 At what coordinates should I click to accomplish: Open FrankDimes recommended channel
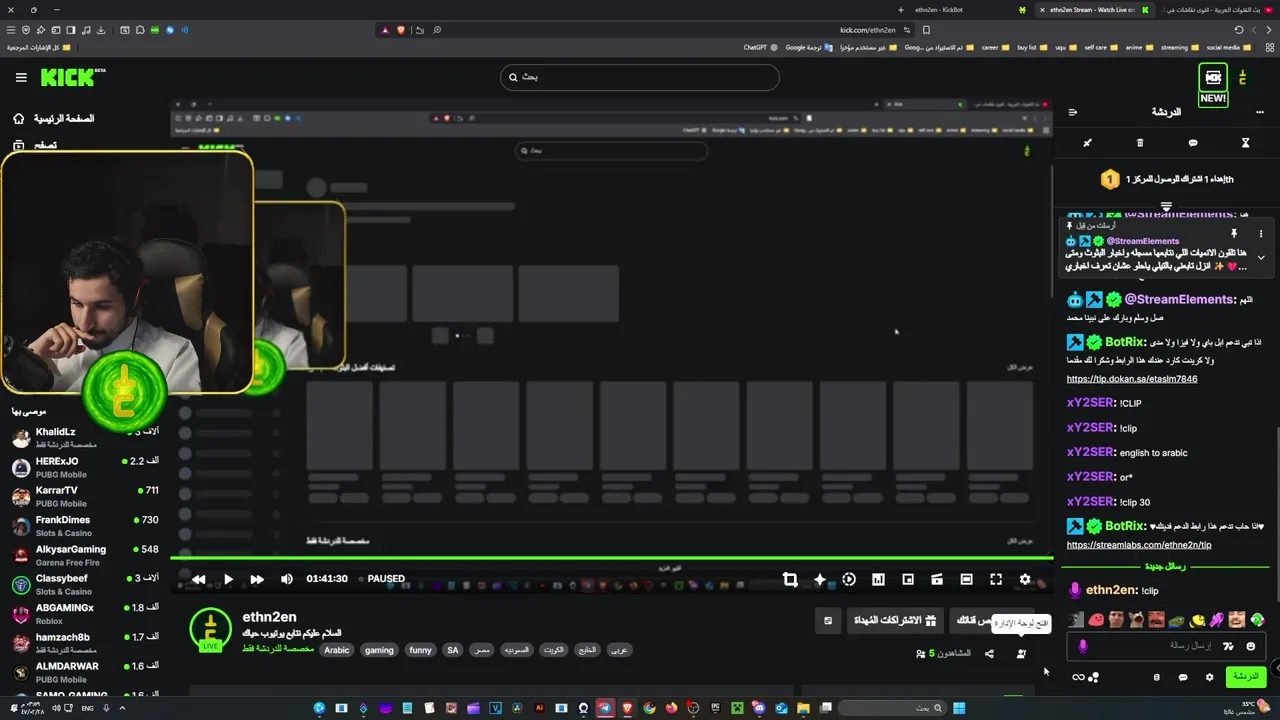pos(85,526)
